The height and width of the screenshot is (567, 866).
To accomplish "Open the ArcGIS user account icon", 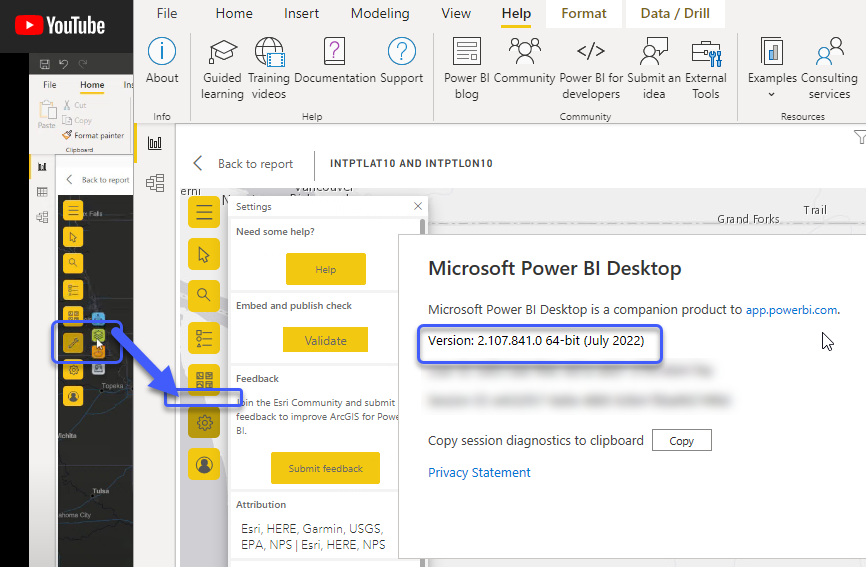I will tap(204, 464).
